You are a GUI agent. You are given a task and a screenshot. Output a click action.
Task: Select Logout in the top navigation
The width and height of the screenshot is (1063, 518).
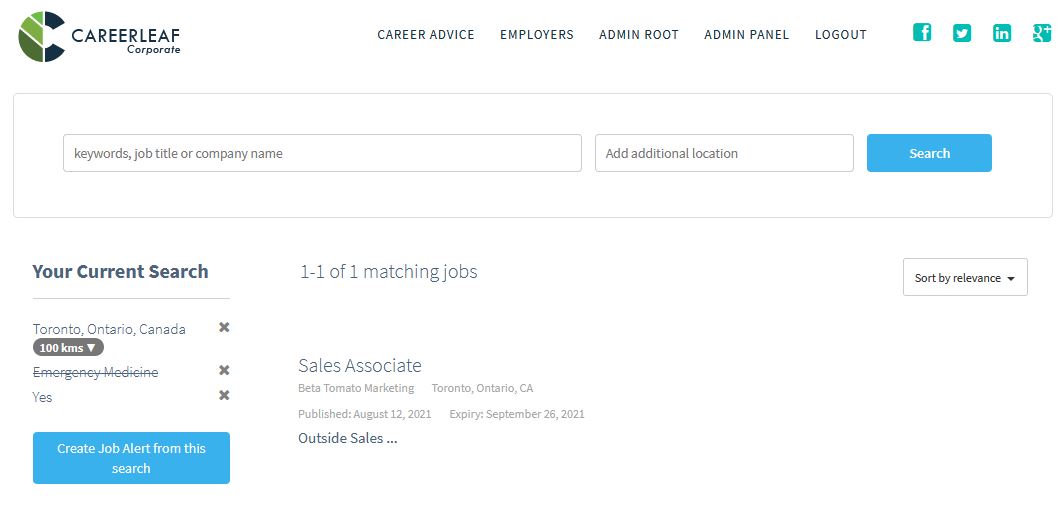[x=841, y=35]
